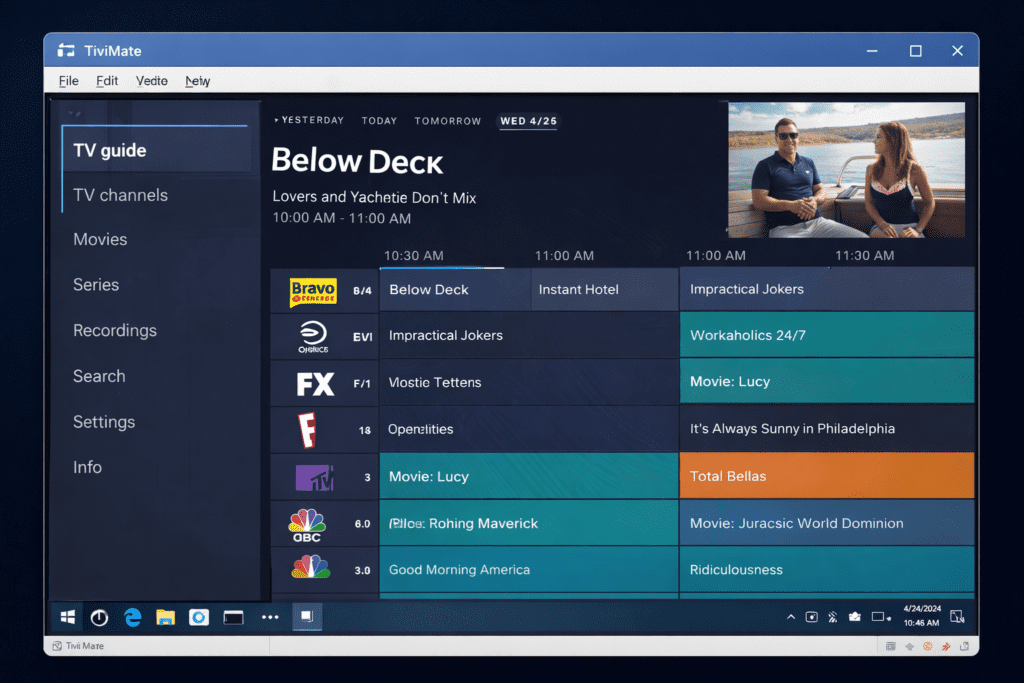Select Vlostic Tettens program
The width and height of the screenshot is (1024, 683).
point(529,382)
